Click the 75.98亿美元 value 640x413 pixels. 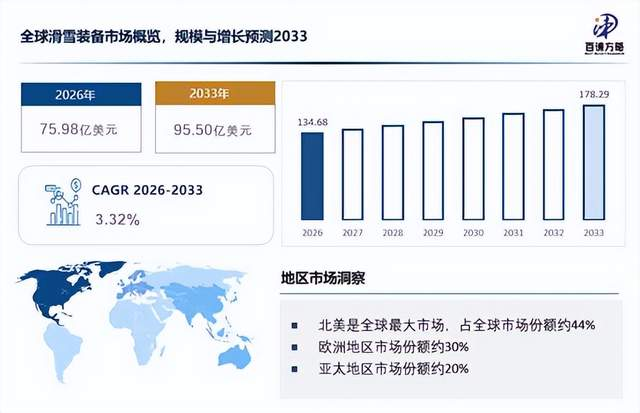[x=78, y=129]
